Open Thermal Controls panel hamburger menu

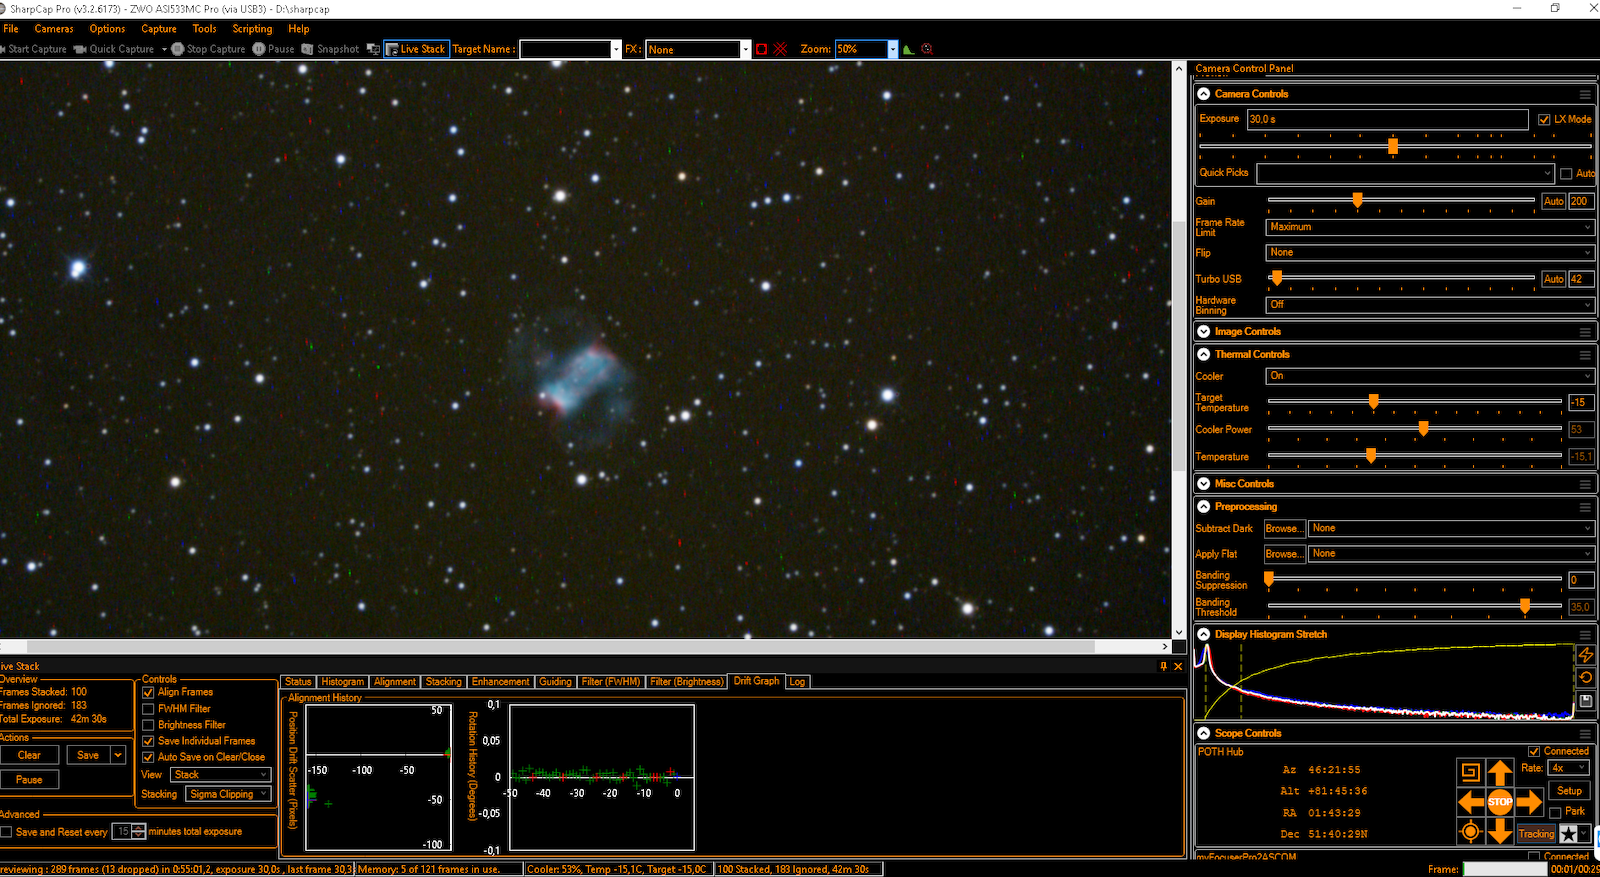[x=1585, y=355]
